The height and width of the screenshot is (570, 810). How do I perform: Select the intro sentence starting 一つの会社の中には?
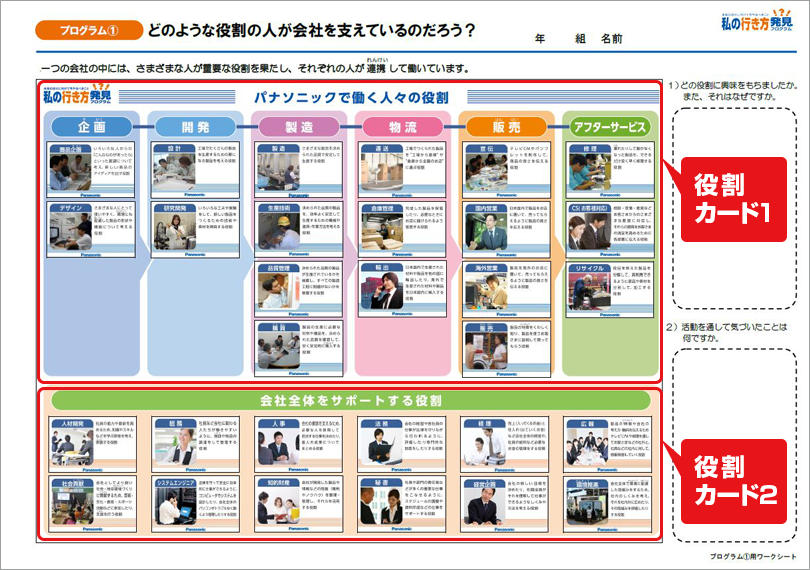(x=255, y=68)
